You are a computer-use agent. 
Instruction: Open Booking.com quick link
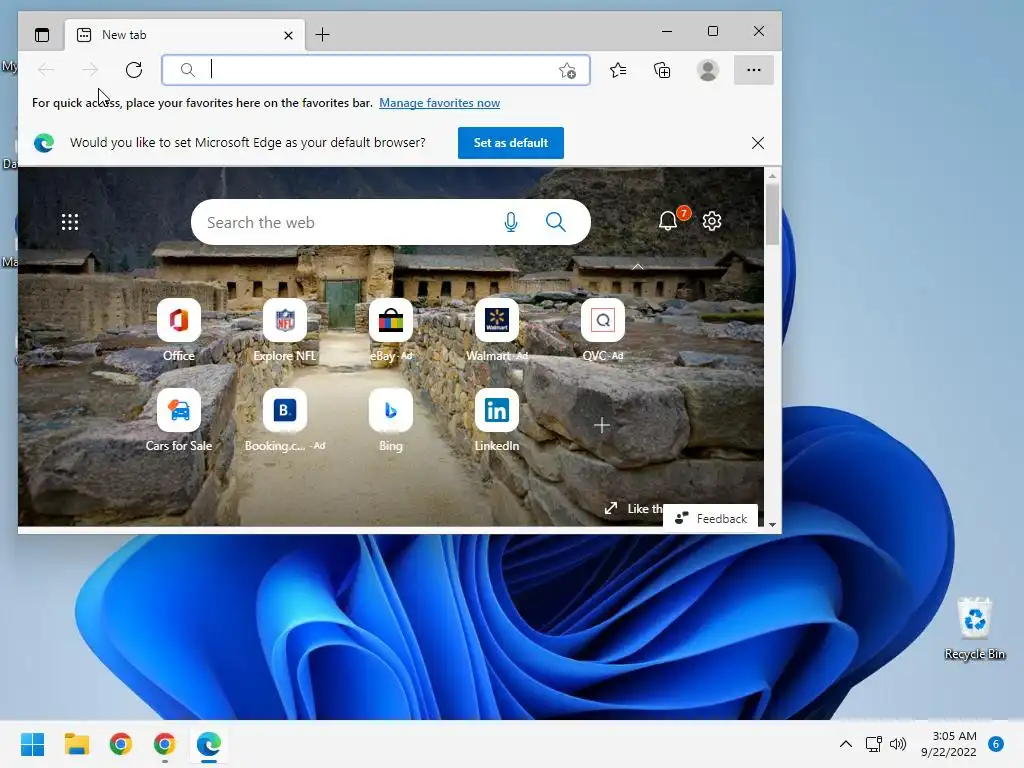(x=285, y=420)
